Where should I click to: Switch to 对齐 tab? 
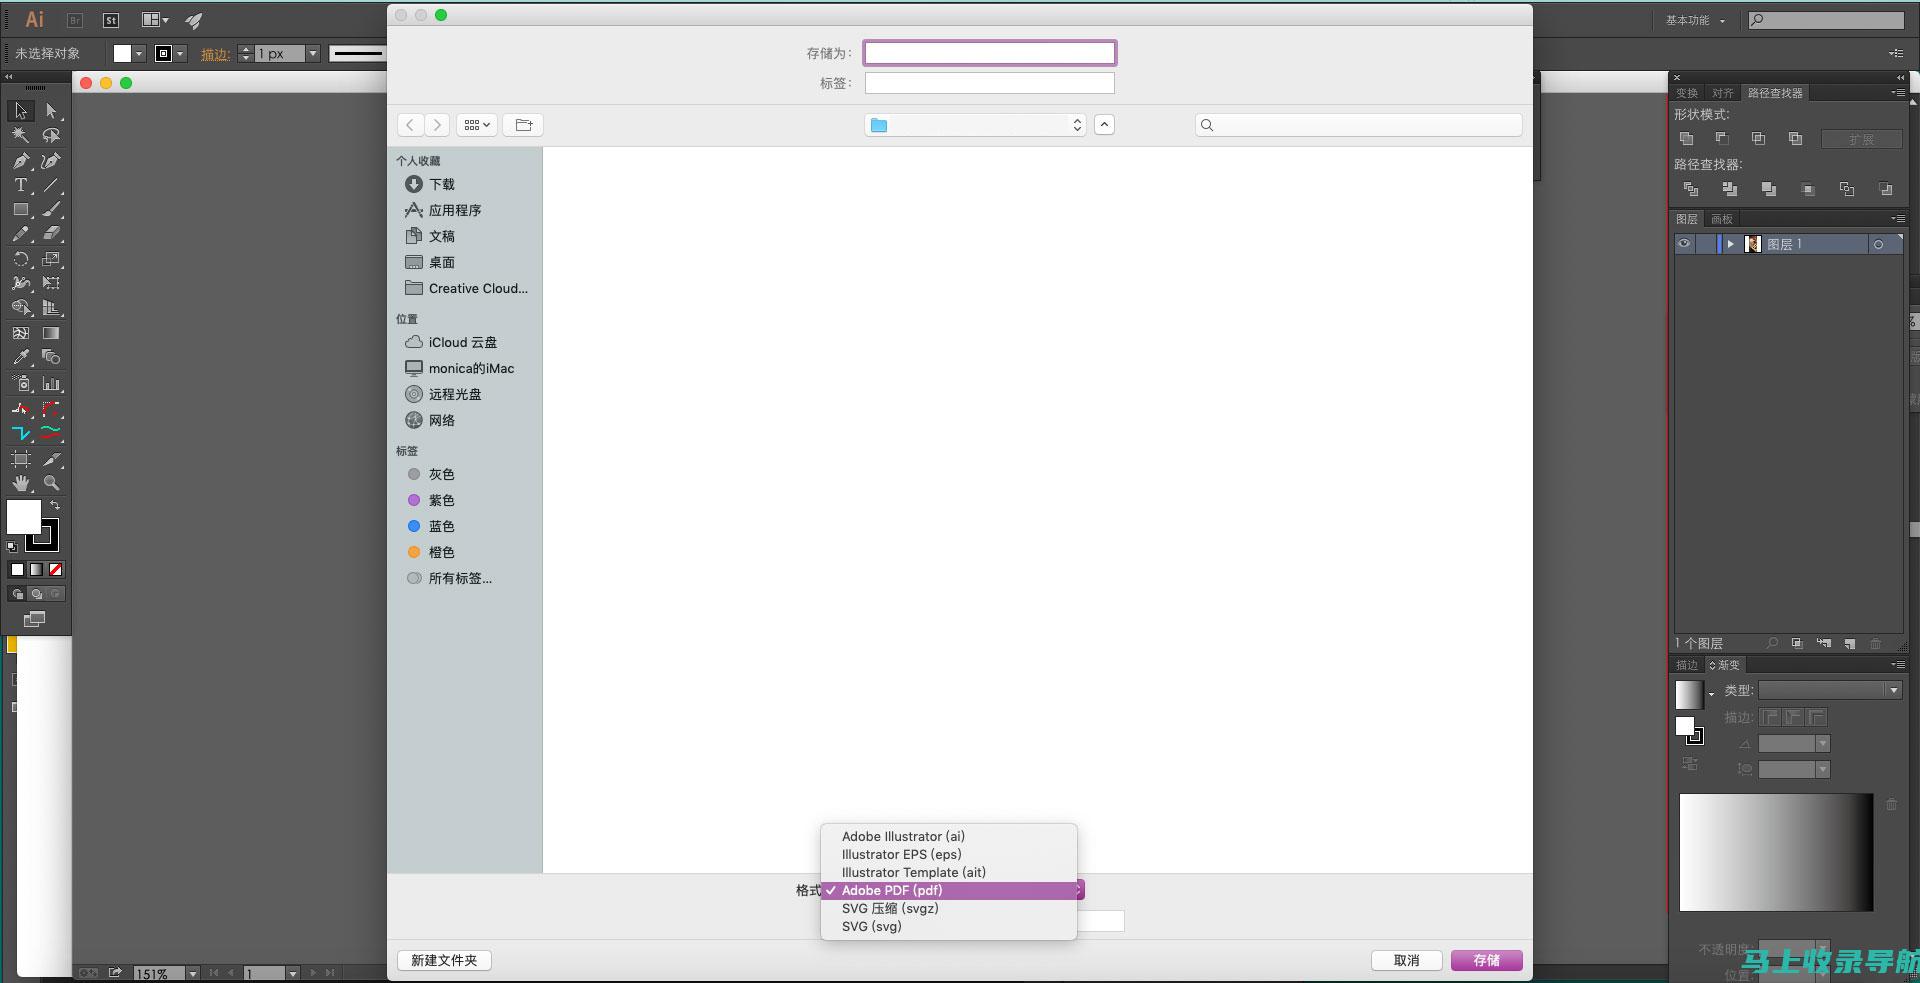point(1722,93)
